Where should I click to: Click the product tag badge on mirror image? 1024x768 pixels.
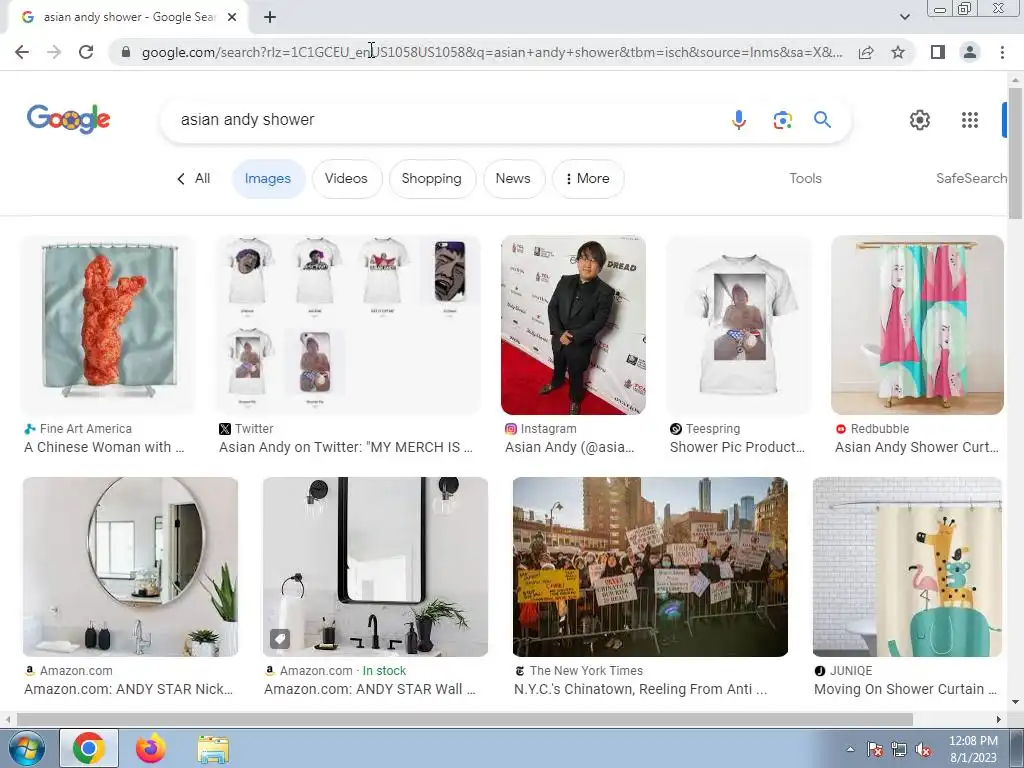click(x=280, y=639)
